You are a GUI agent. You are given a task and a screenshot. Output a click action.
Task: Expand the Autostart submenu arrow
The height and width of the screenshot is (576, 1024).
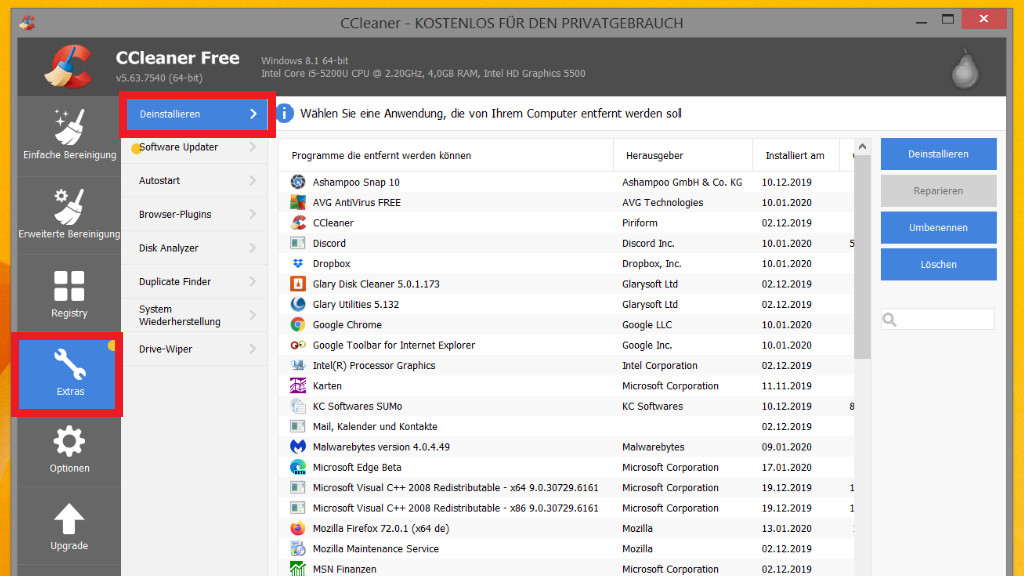pyautogui.click(x=252, y=181)
